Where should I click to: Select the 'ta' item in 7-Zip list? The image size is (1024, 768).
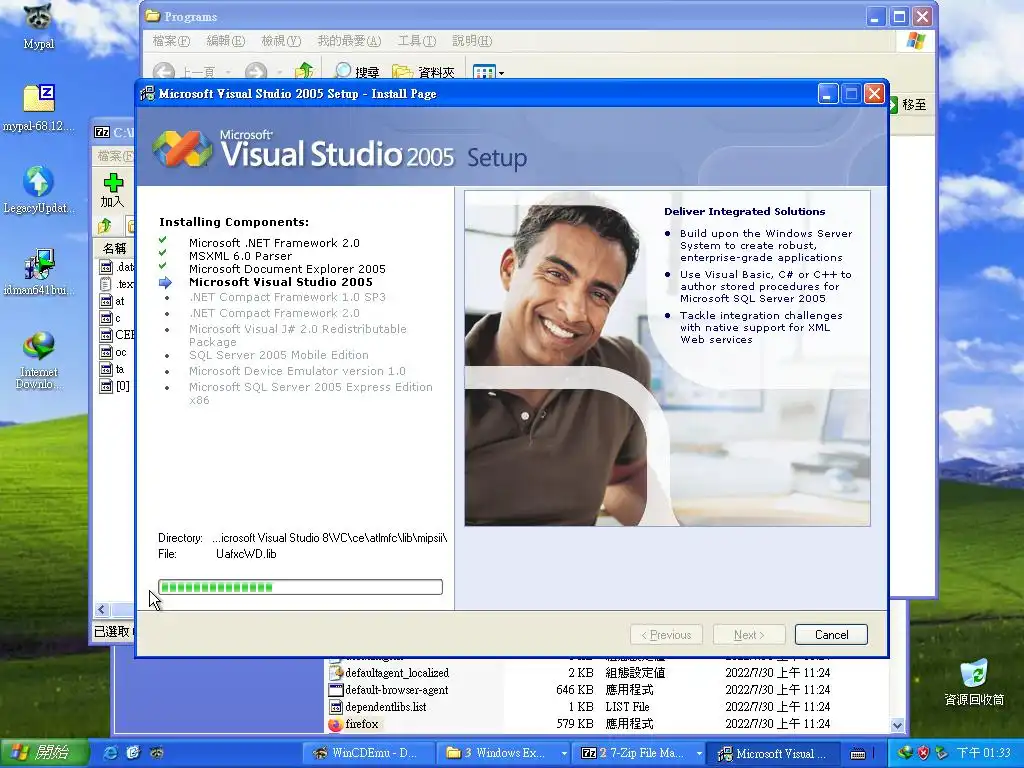tap(112, 369)
